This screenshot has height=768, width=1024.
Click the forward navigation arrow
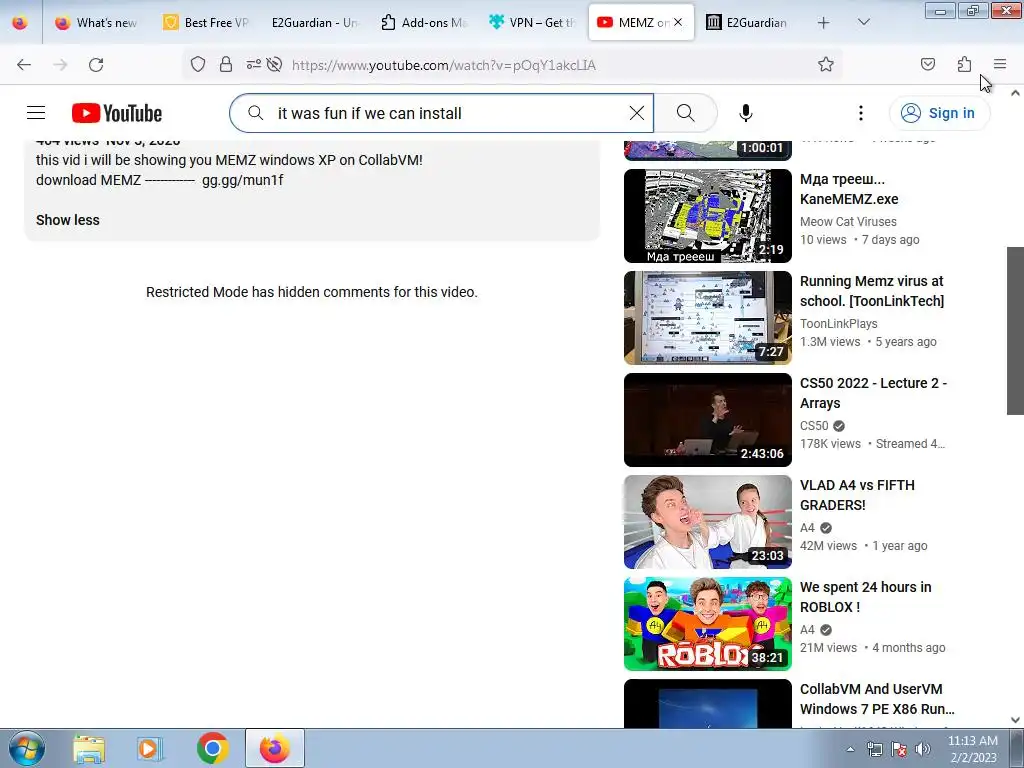[60, 65]
